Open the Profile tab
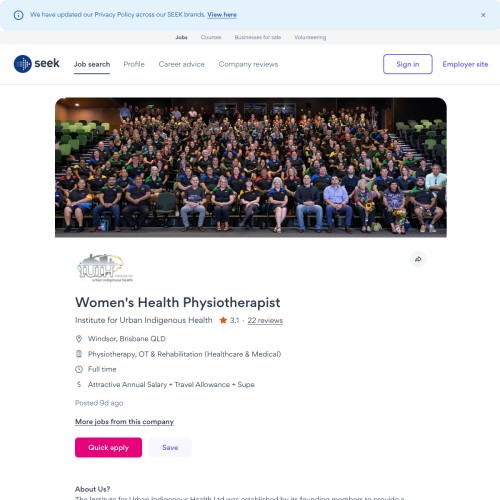 coord(134,64)
